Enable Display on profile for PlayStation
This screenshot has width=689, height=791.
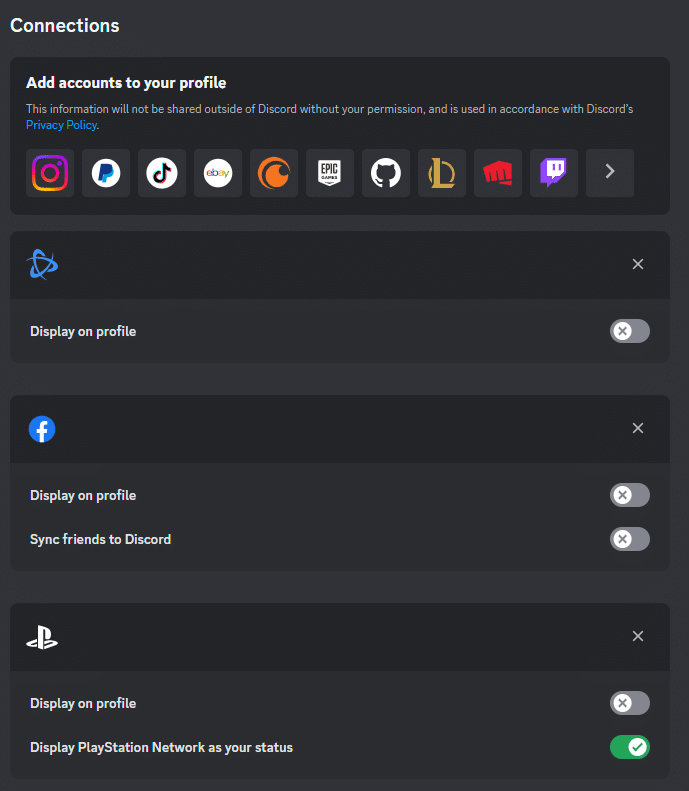[x=629, y=703]
